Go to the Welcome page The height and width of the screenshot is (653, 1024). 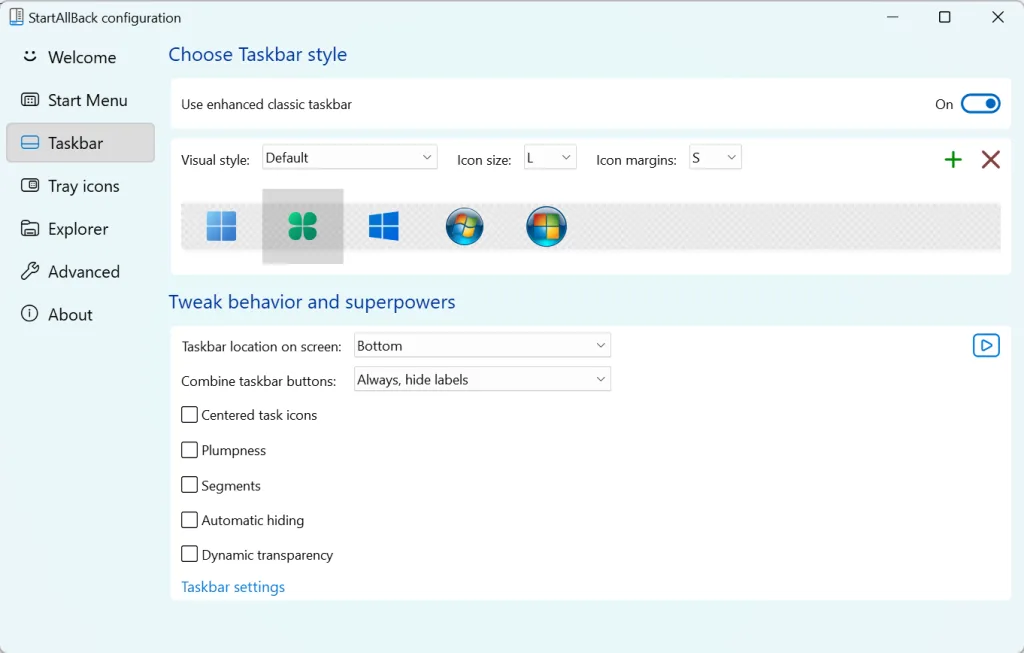point(80,57)
